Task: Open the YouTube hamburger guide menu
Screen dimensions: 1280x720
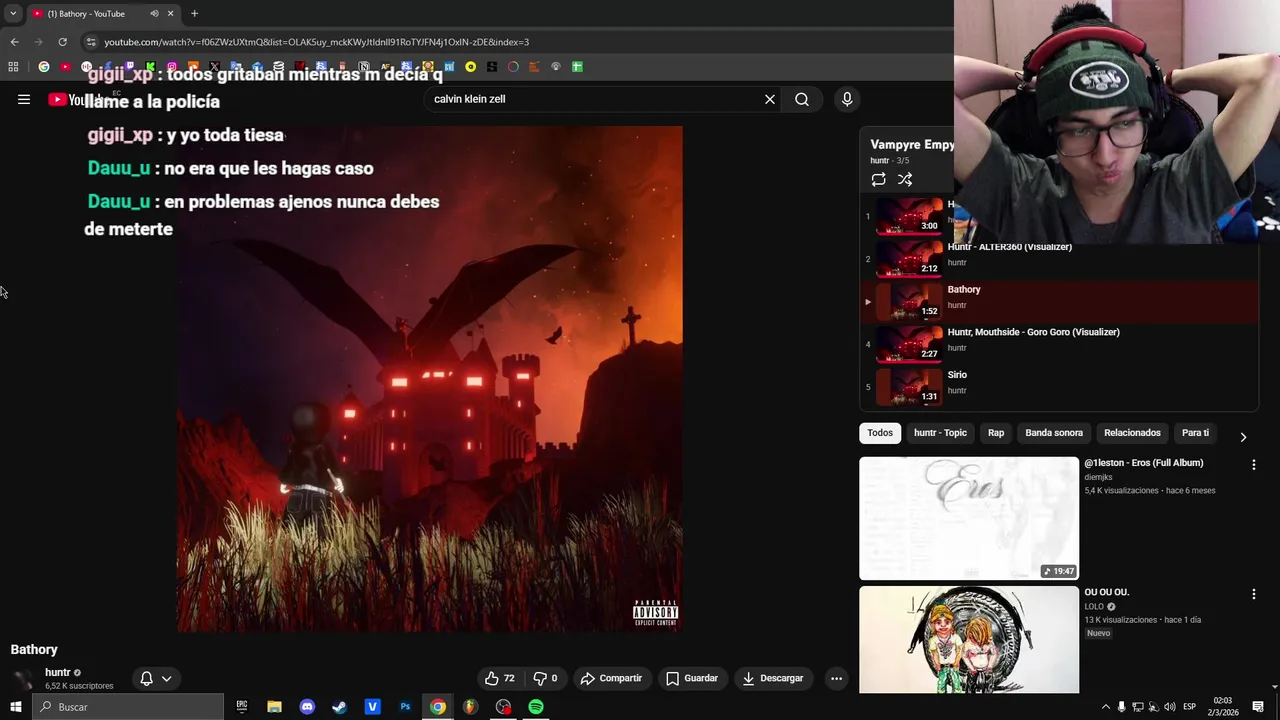Action: click(24, 99)
